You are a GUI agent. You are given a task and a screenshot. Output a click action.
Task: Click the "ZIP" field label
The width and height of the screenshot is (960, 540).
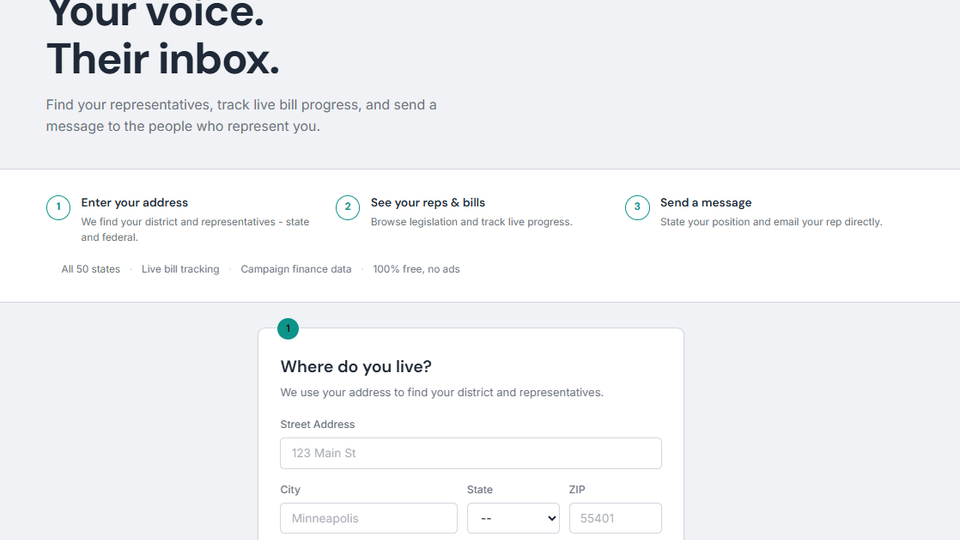(x=577, y=490)
